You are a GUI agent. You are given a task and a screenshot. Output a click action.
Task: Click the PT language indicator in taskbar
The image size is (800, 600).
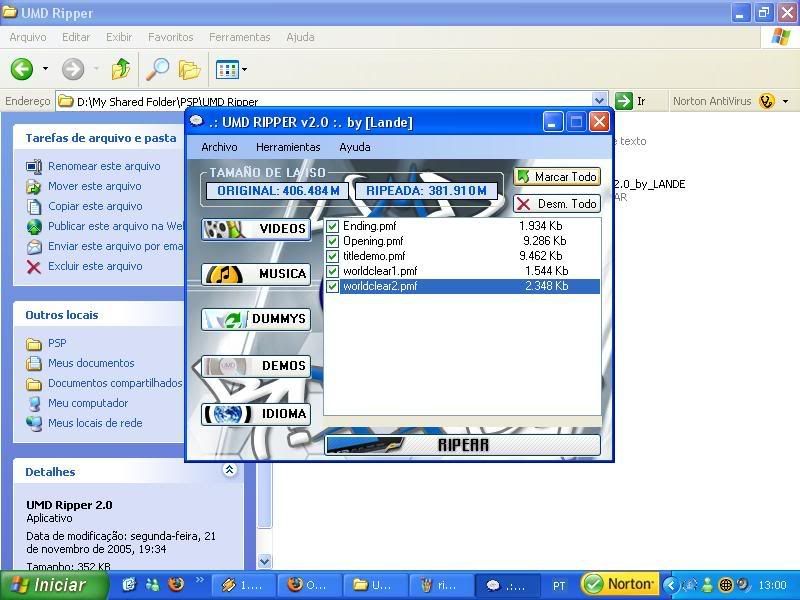click(x=559, y=586)
